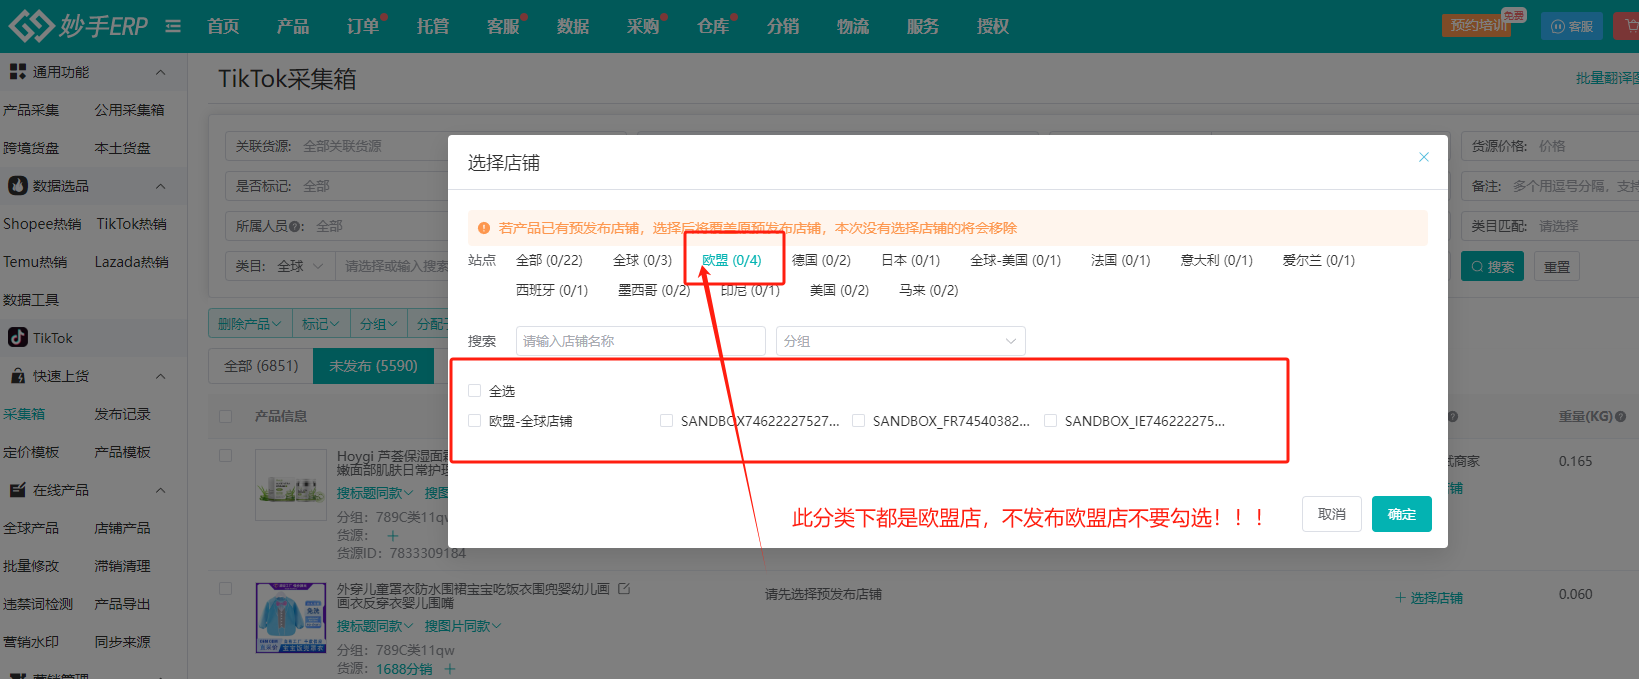Select the 欧盟 (0/4) site tab
1639x679 pixels.
731,260
